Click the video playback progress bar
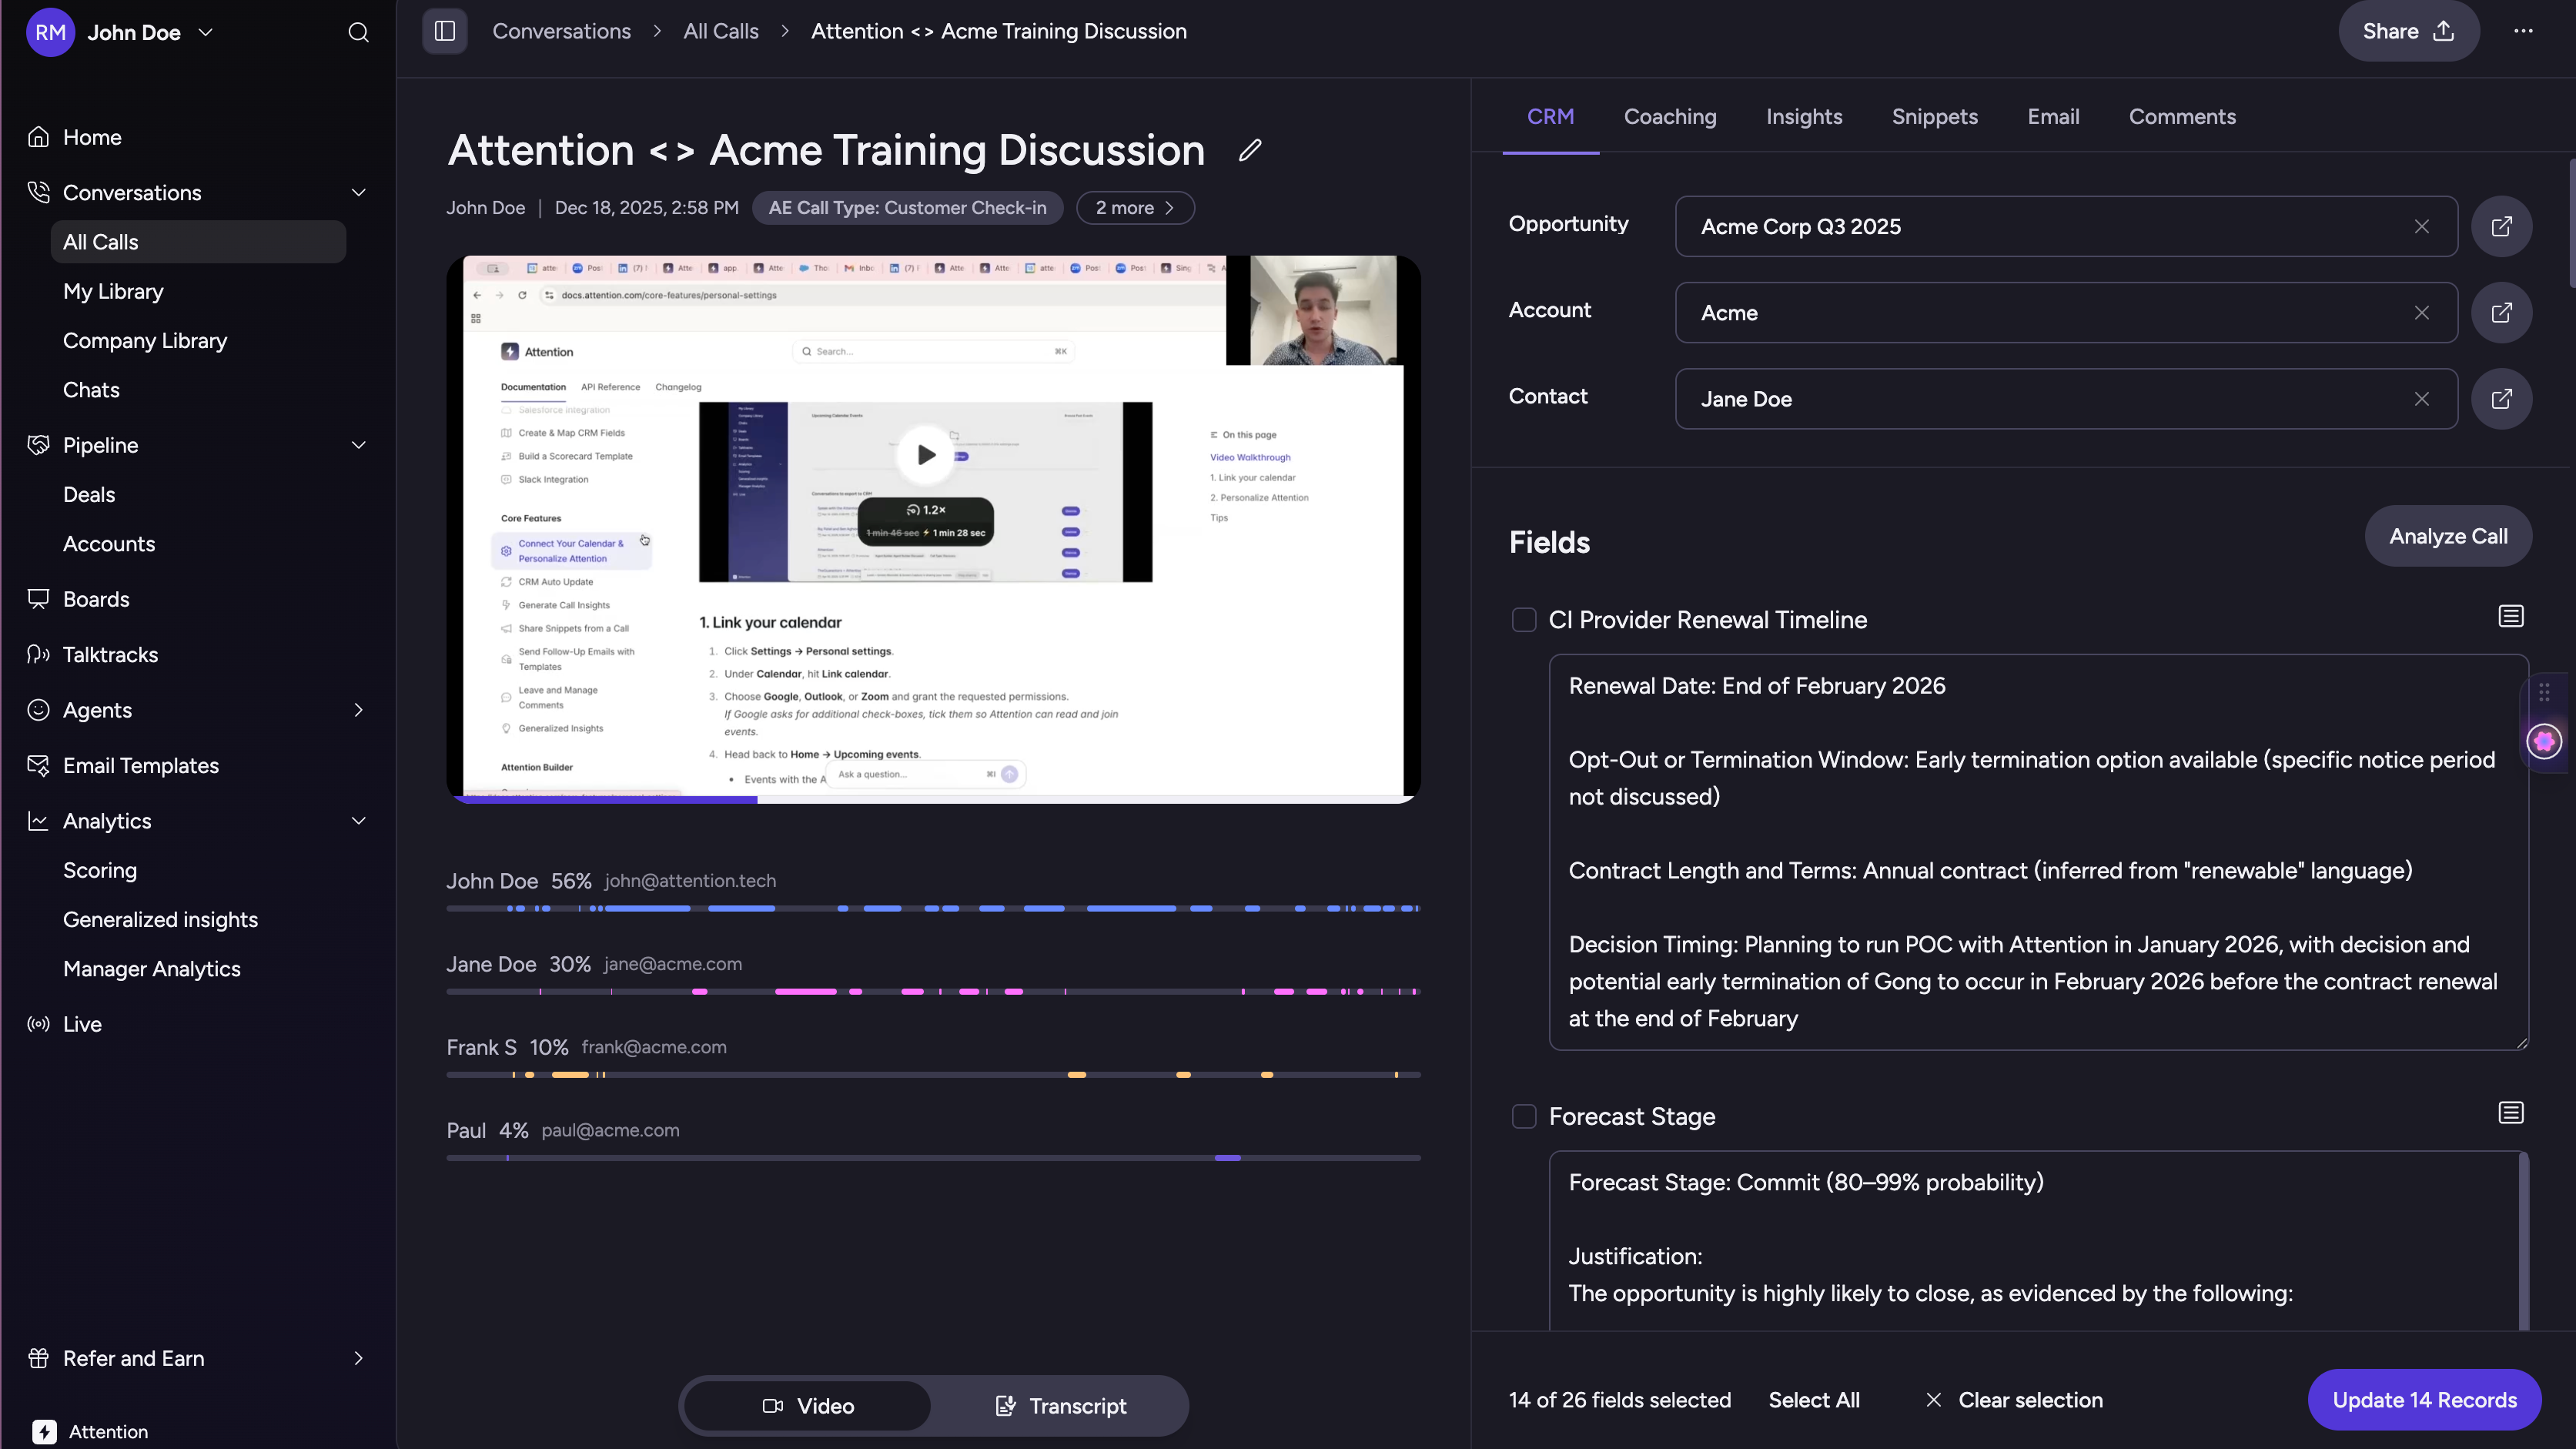The height and width of the screenshot is (1449, 2576). click(933, 799)
